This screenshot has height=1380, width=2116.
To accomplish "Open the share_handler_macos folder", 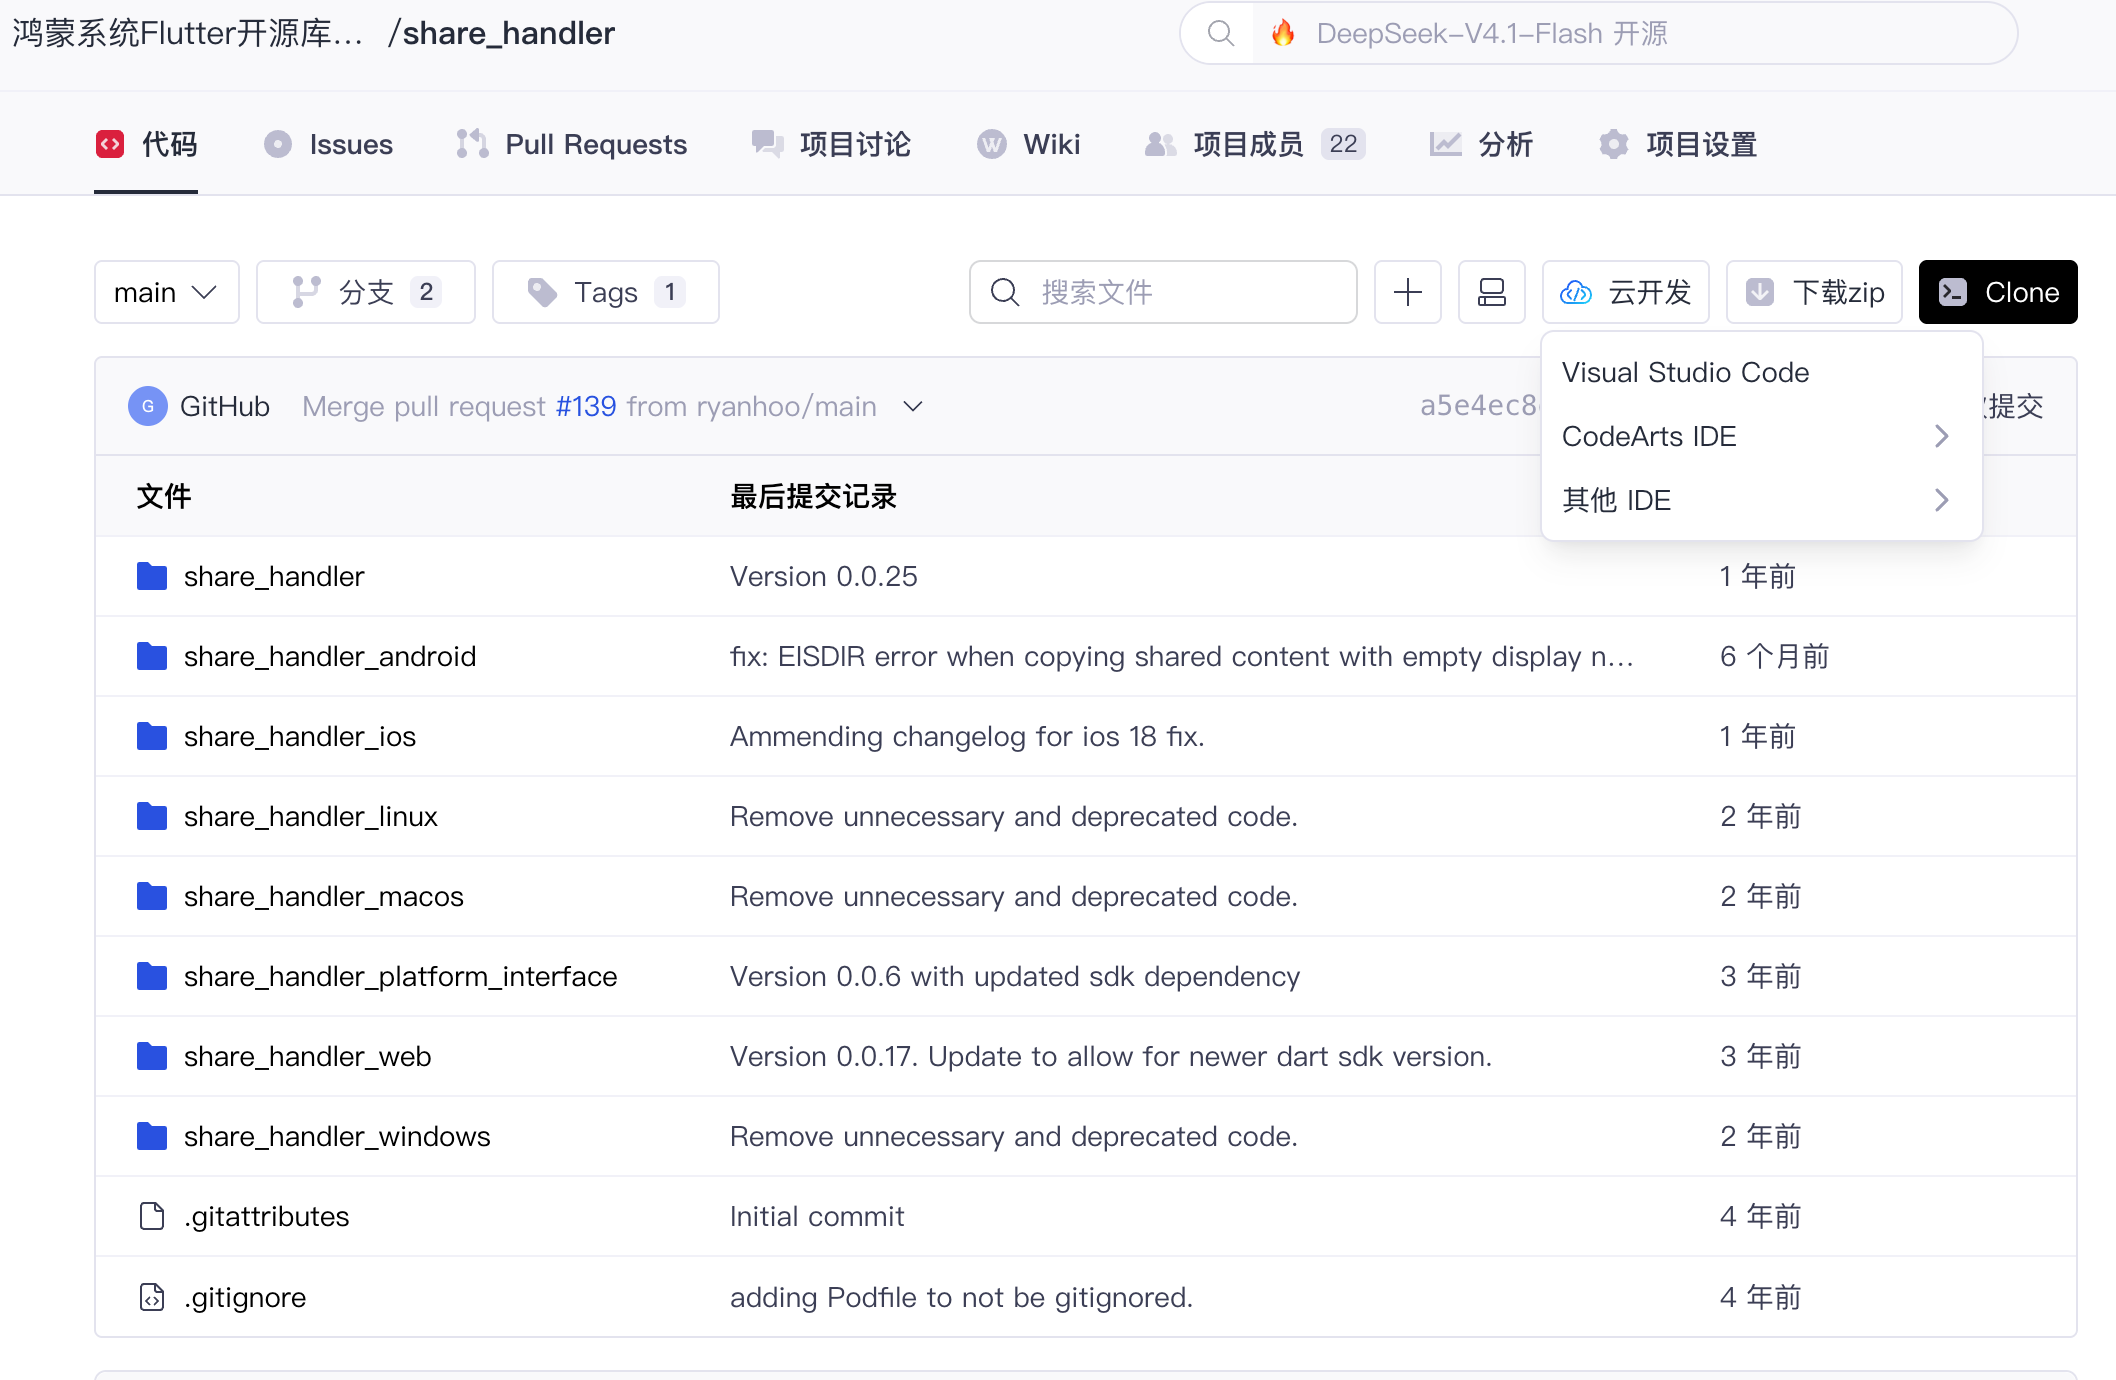I will pos(324,896).
